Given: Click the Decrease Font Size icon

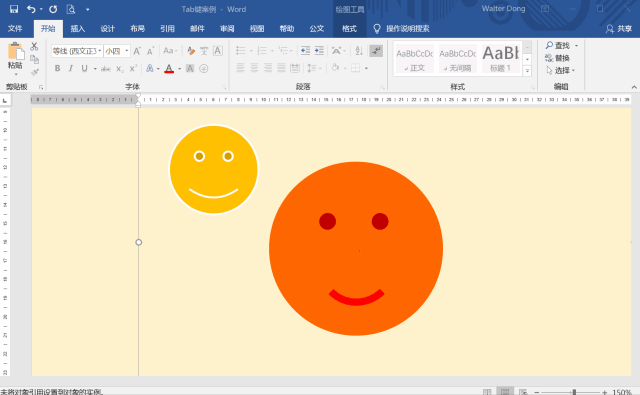Looking at the screenshot, I should click(150, 51).
